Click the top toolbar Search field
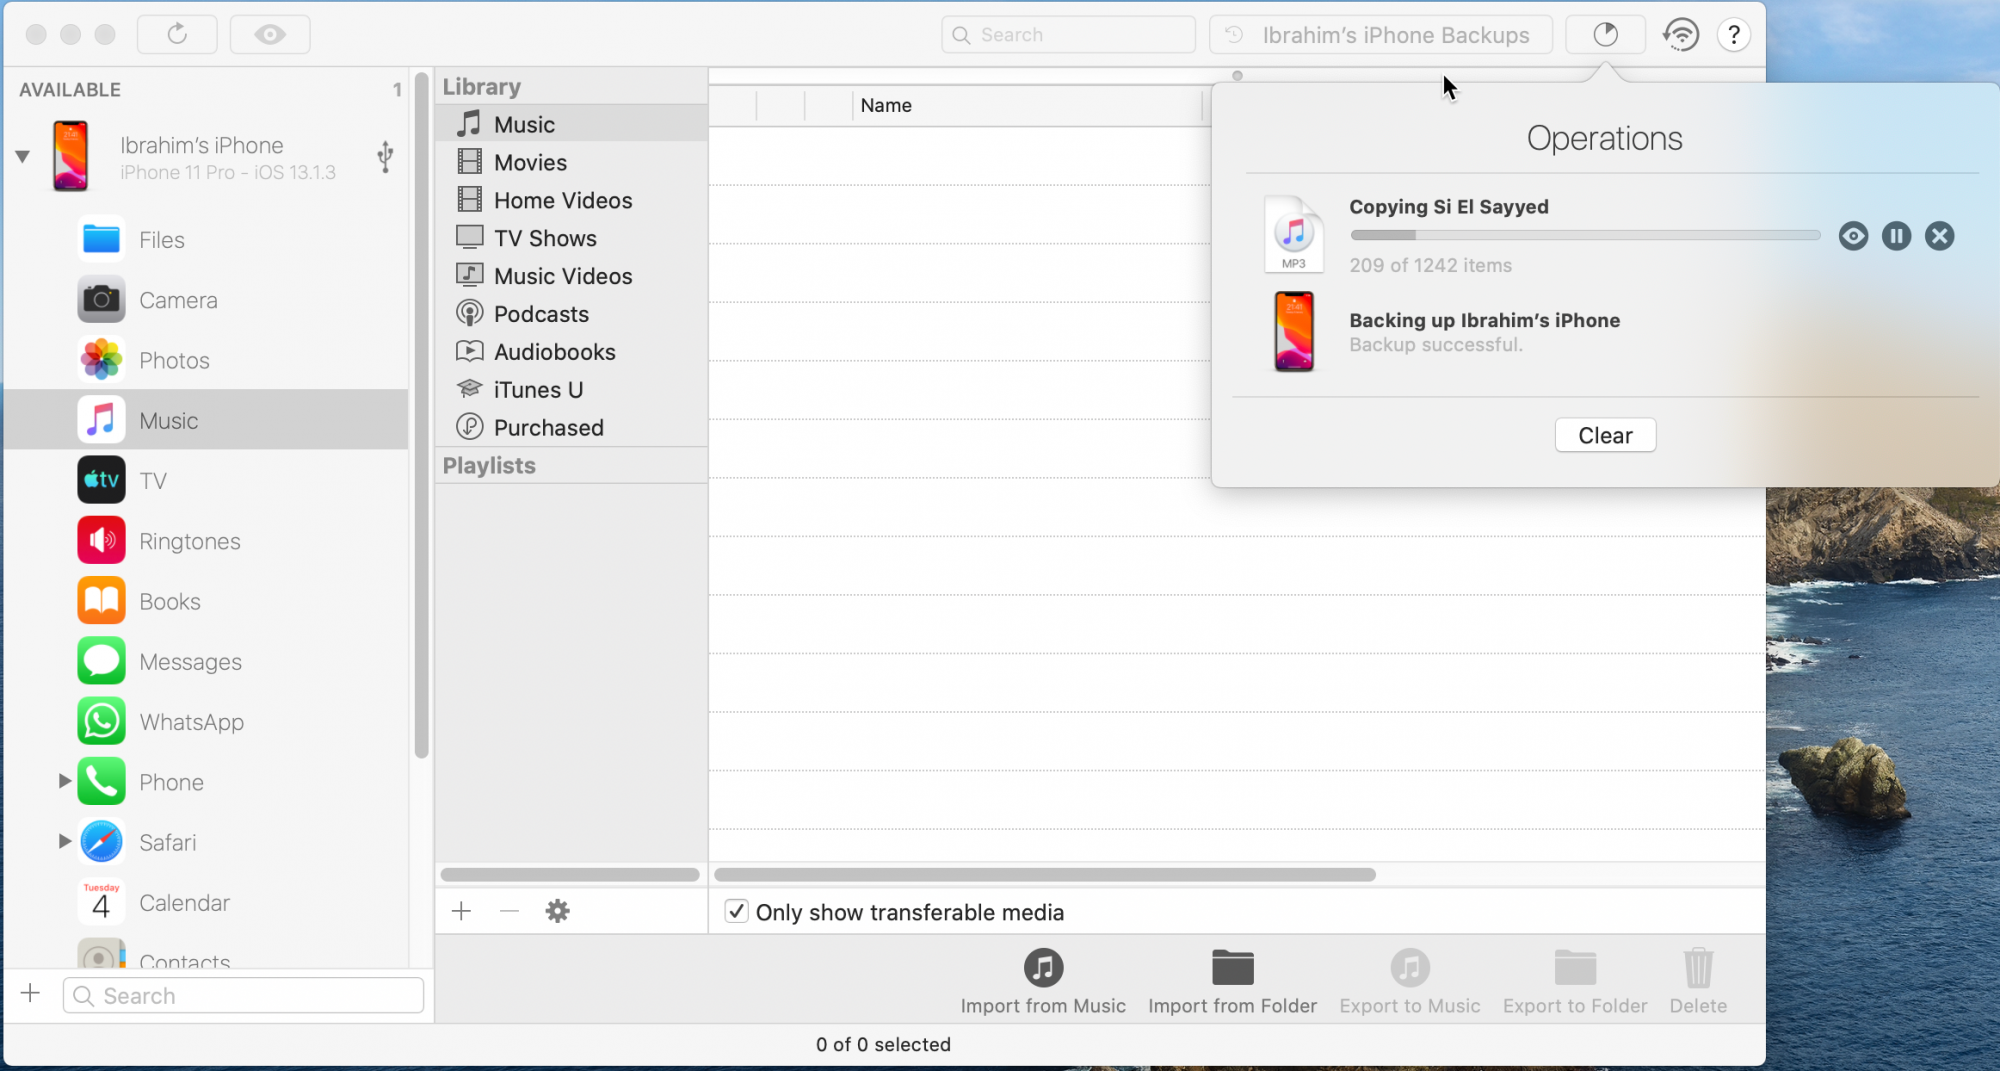 tap(1069, 34)
